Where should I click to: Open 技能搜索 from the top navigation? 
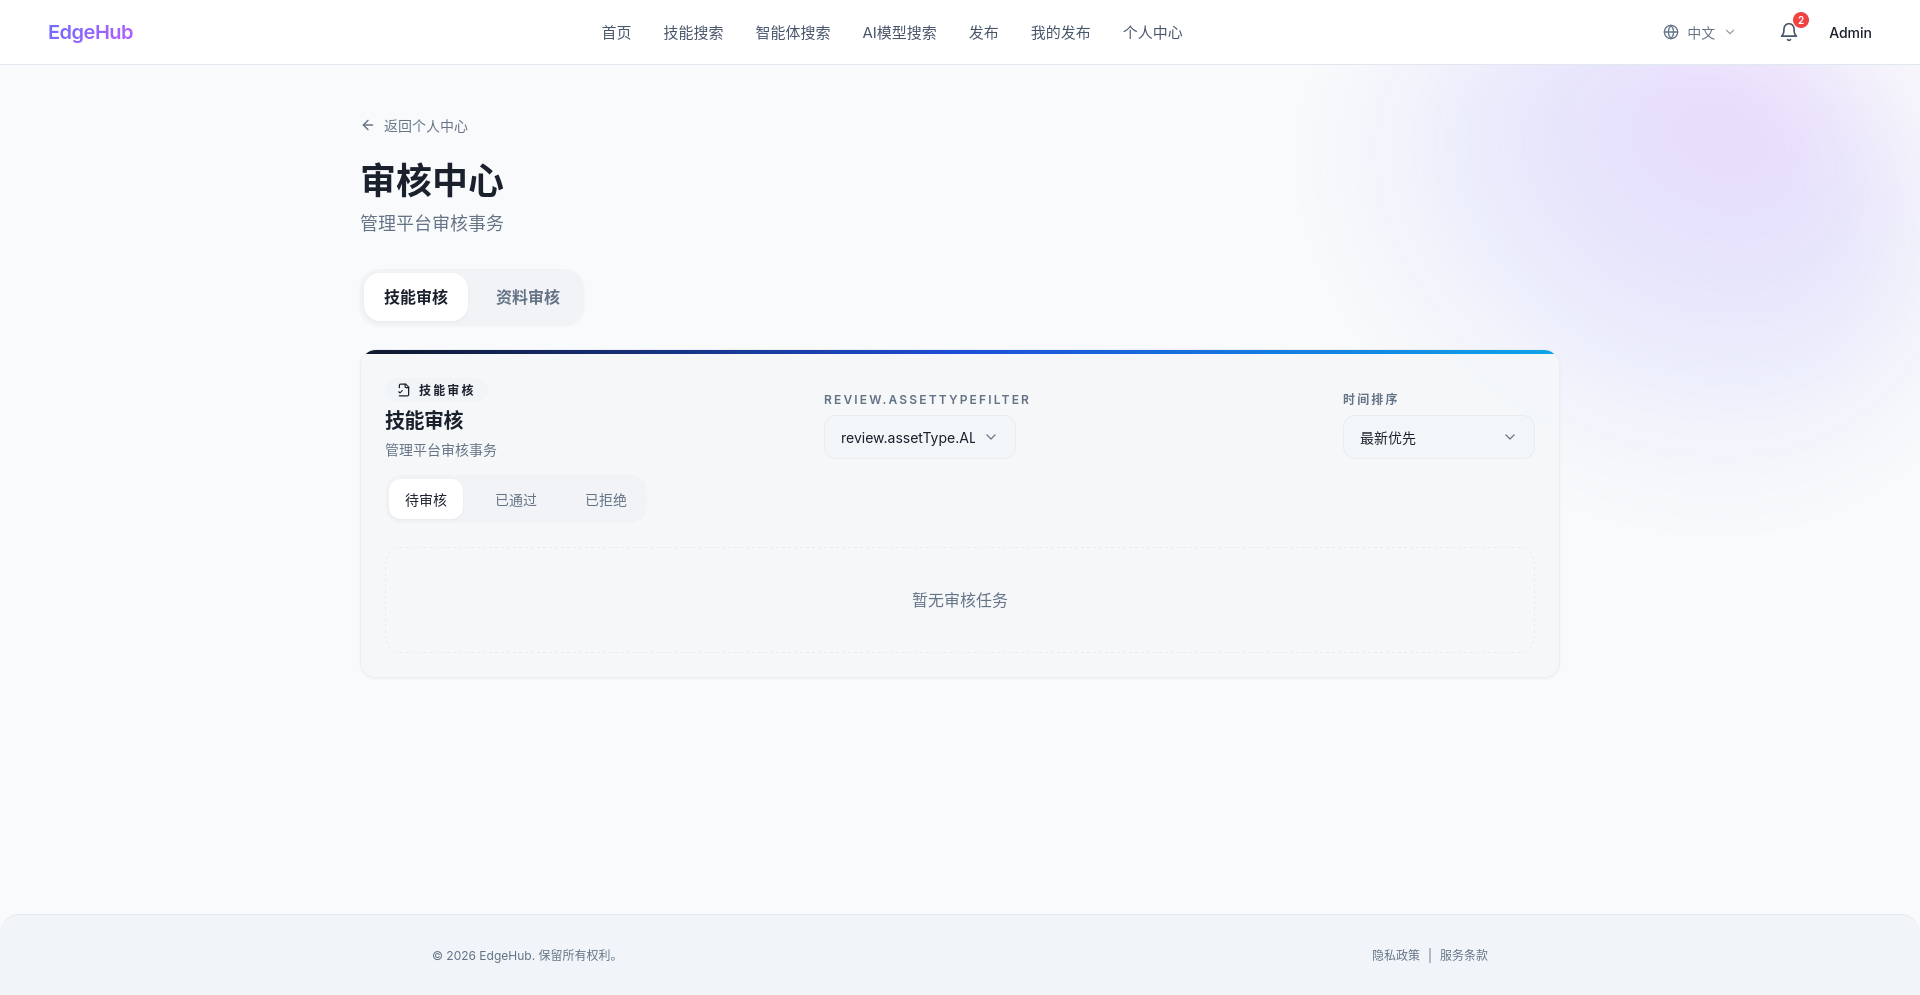[693, 32]
